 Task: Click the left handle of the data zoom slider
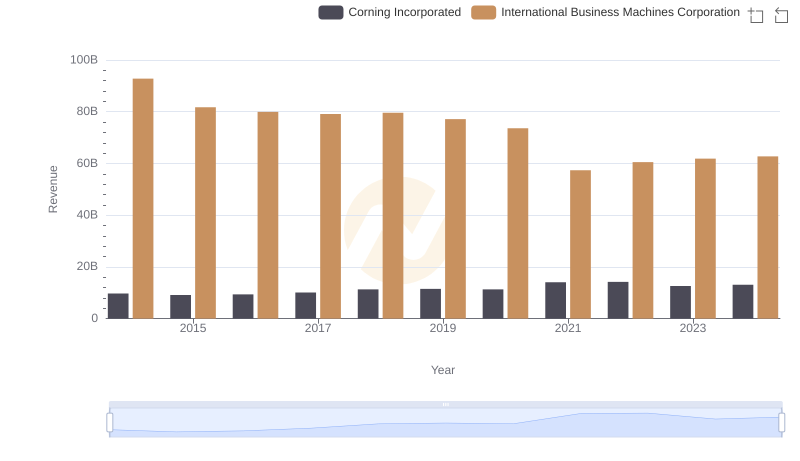(110, 423)
